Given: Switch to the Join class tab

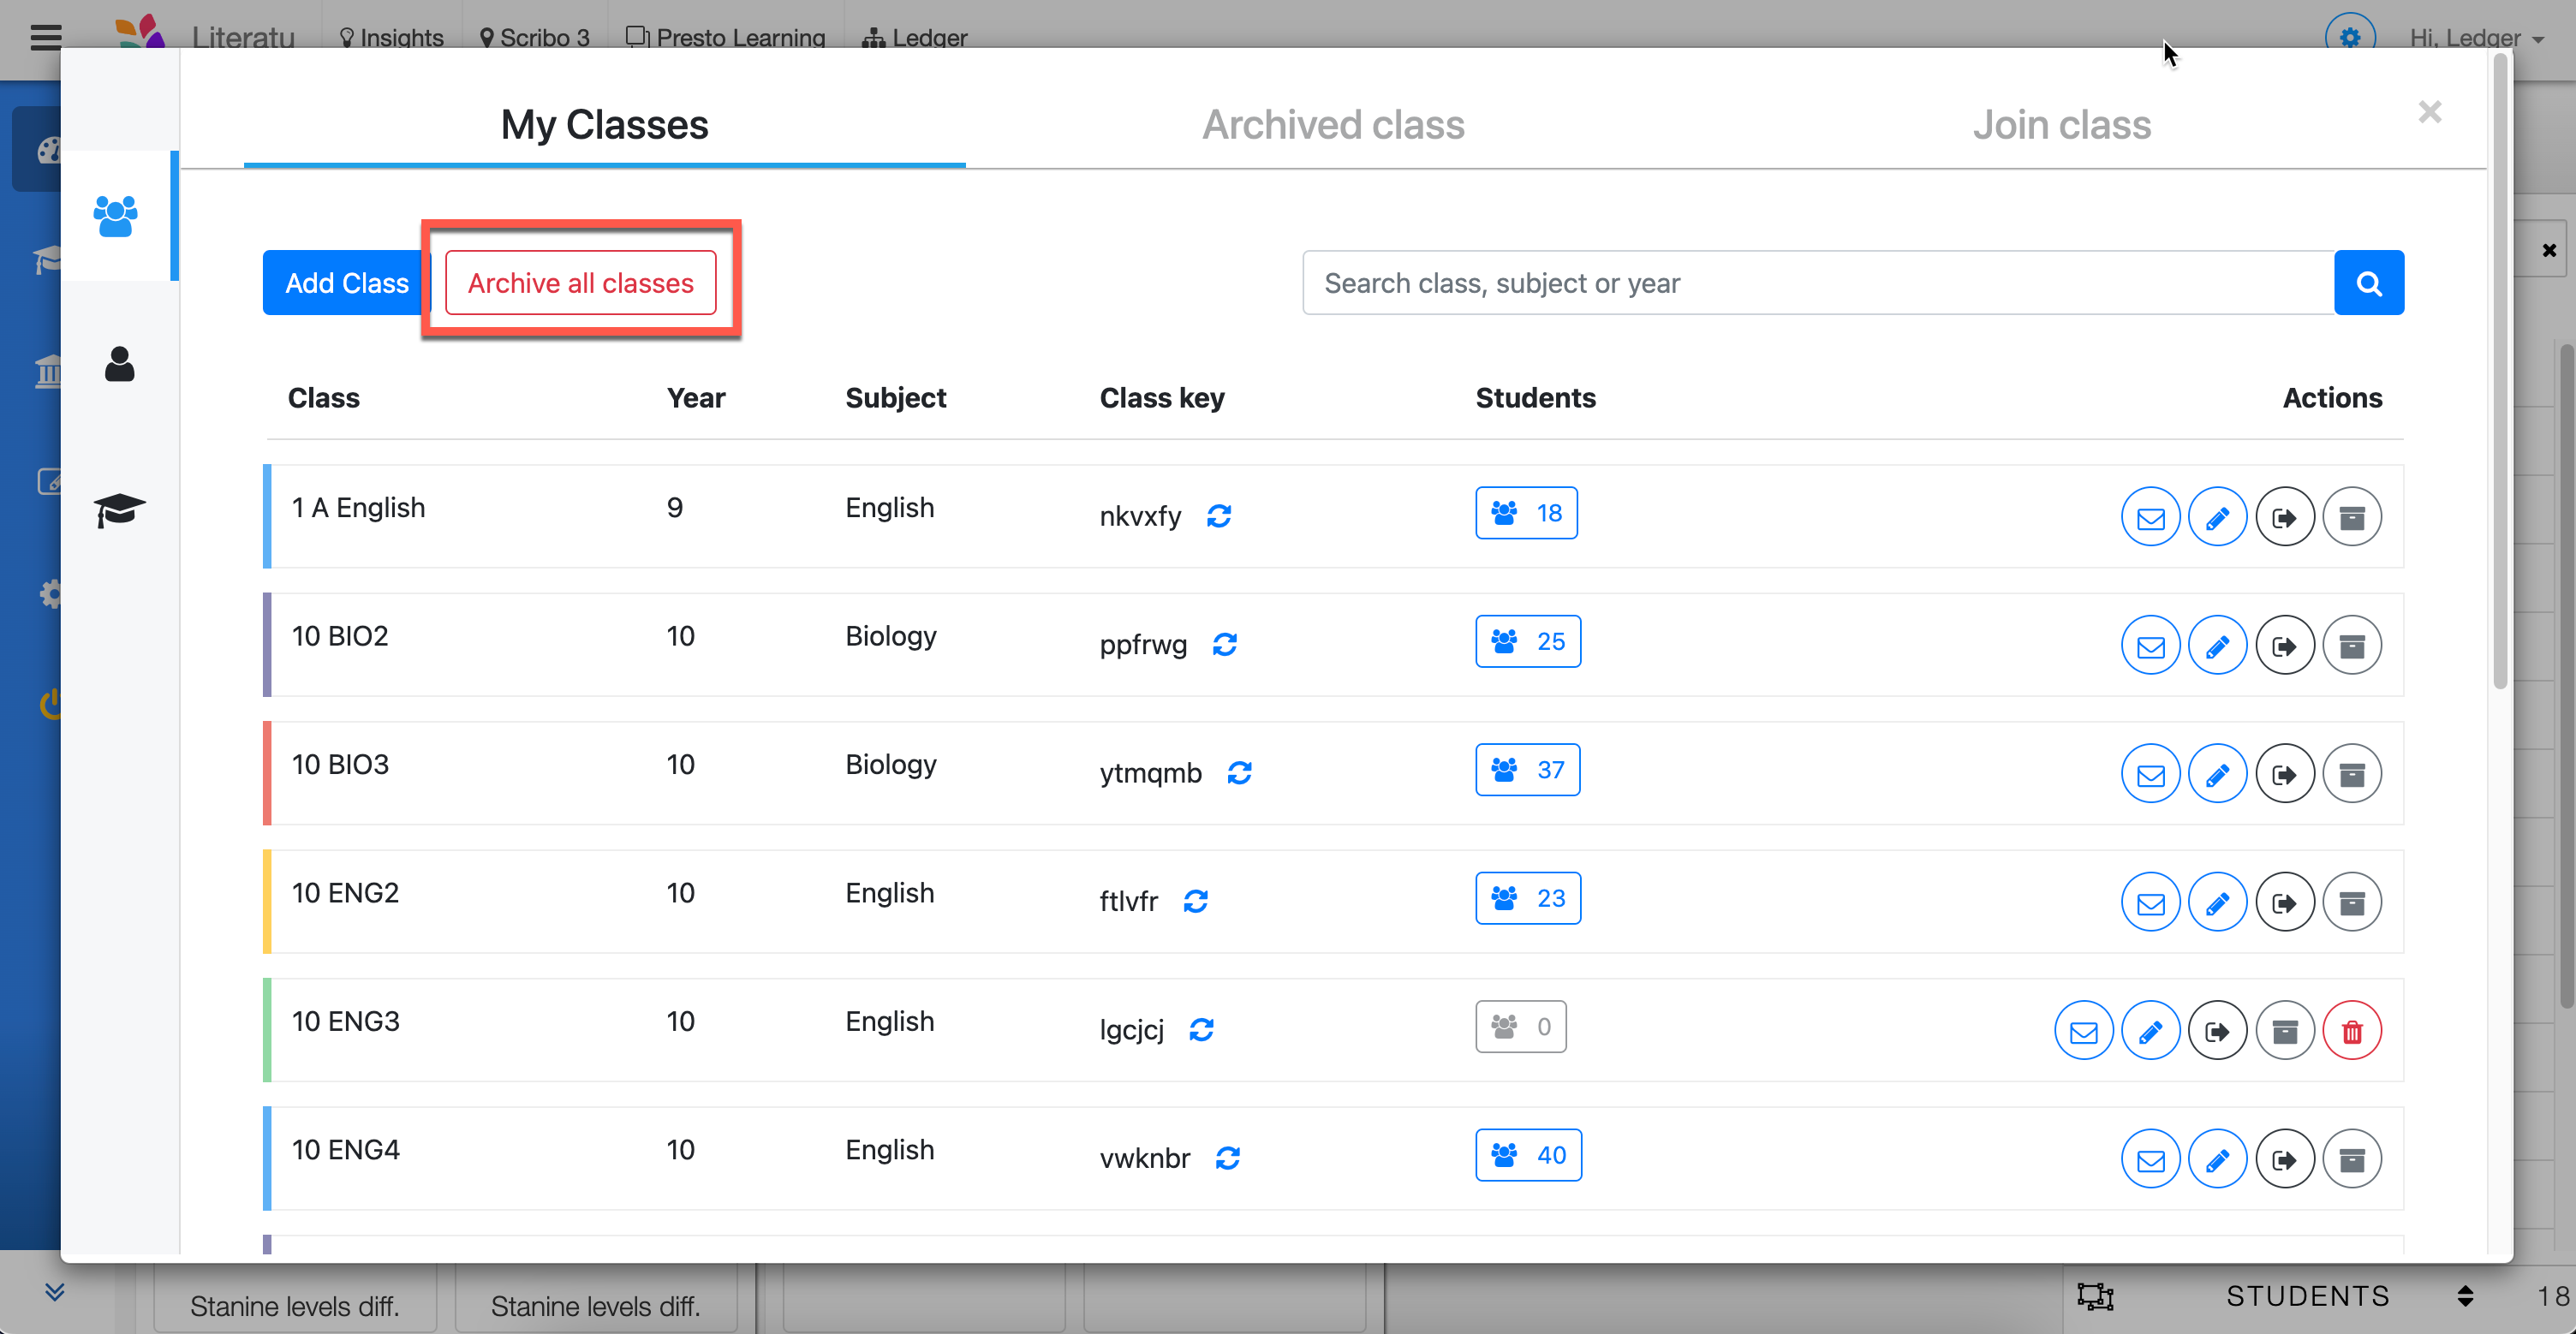Looking at the screenshot, I should (x=2061, y=125).
